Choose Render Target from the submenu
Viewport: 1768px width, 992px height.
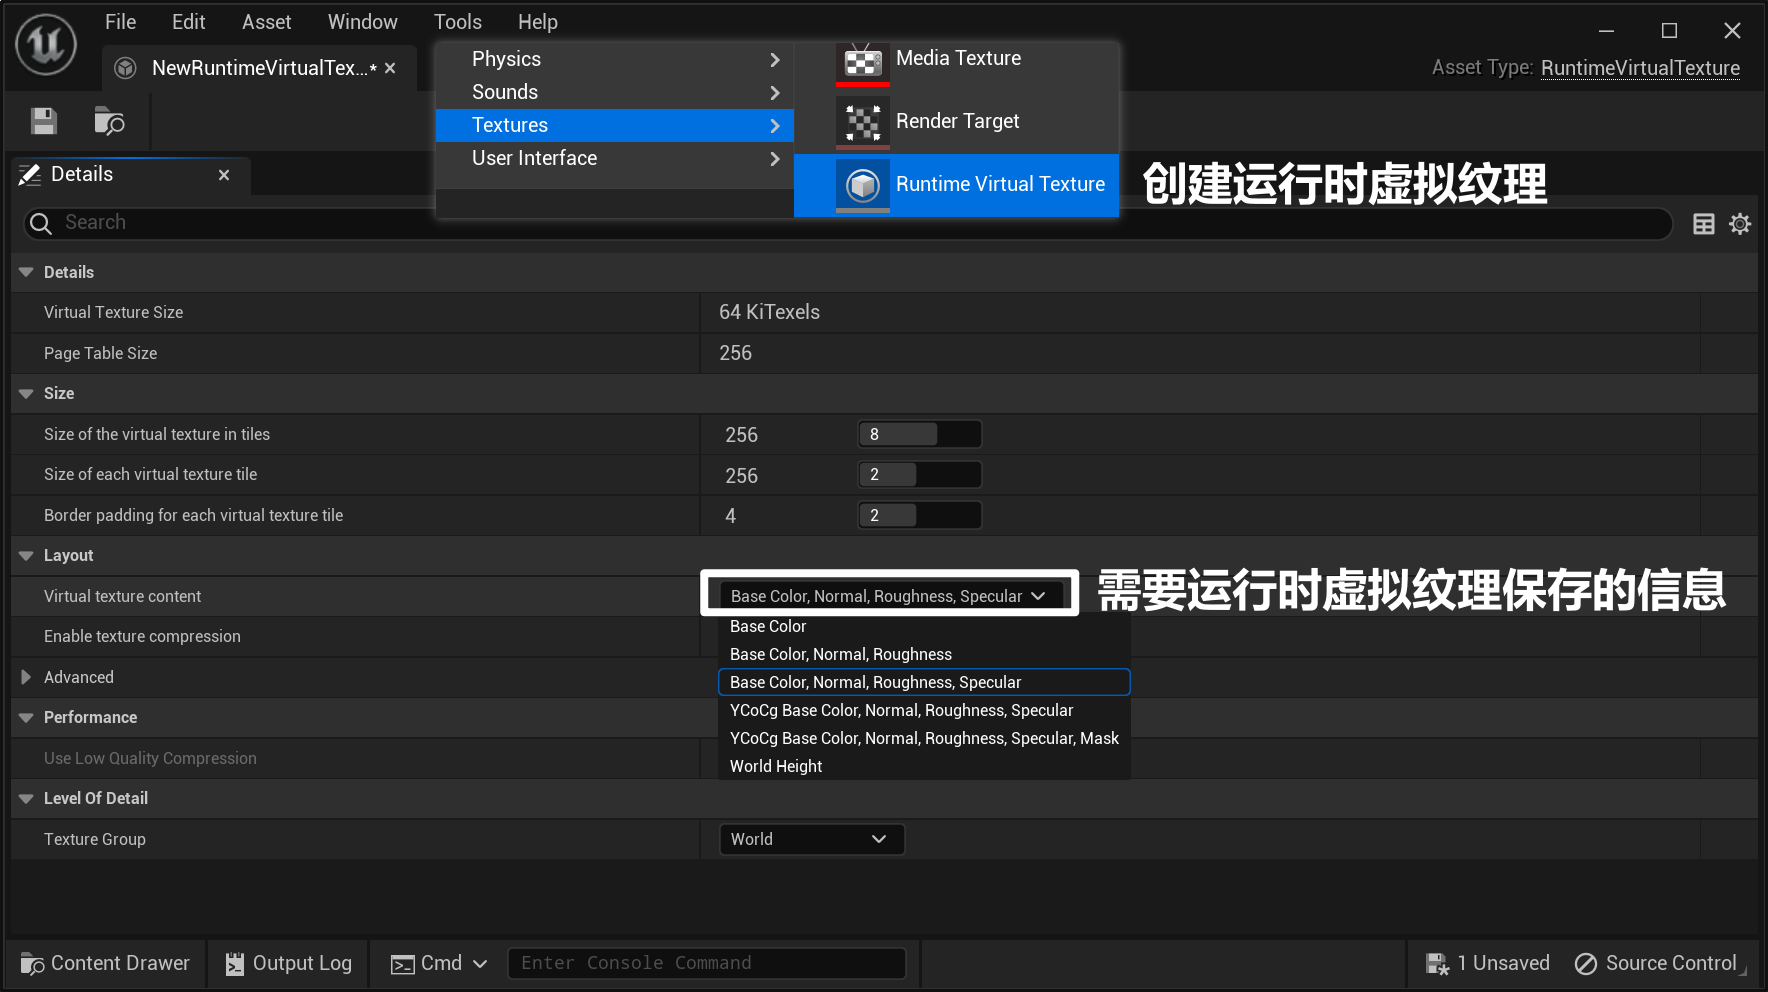957,122
